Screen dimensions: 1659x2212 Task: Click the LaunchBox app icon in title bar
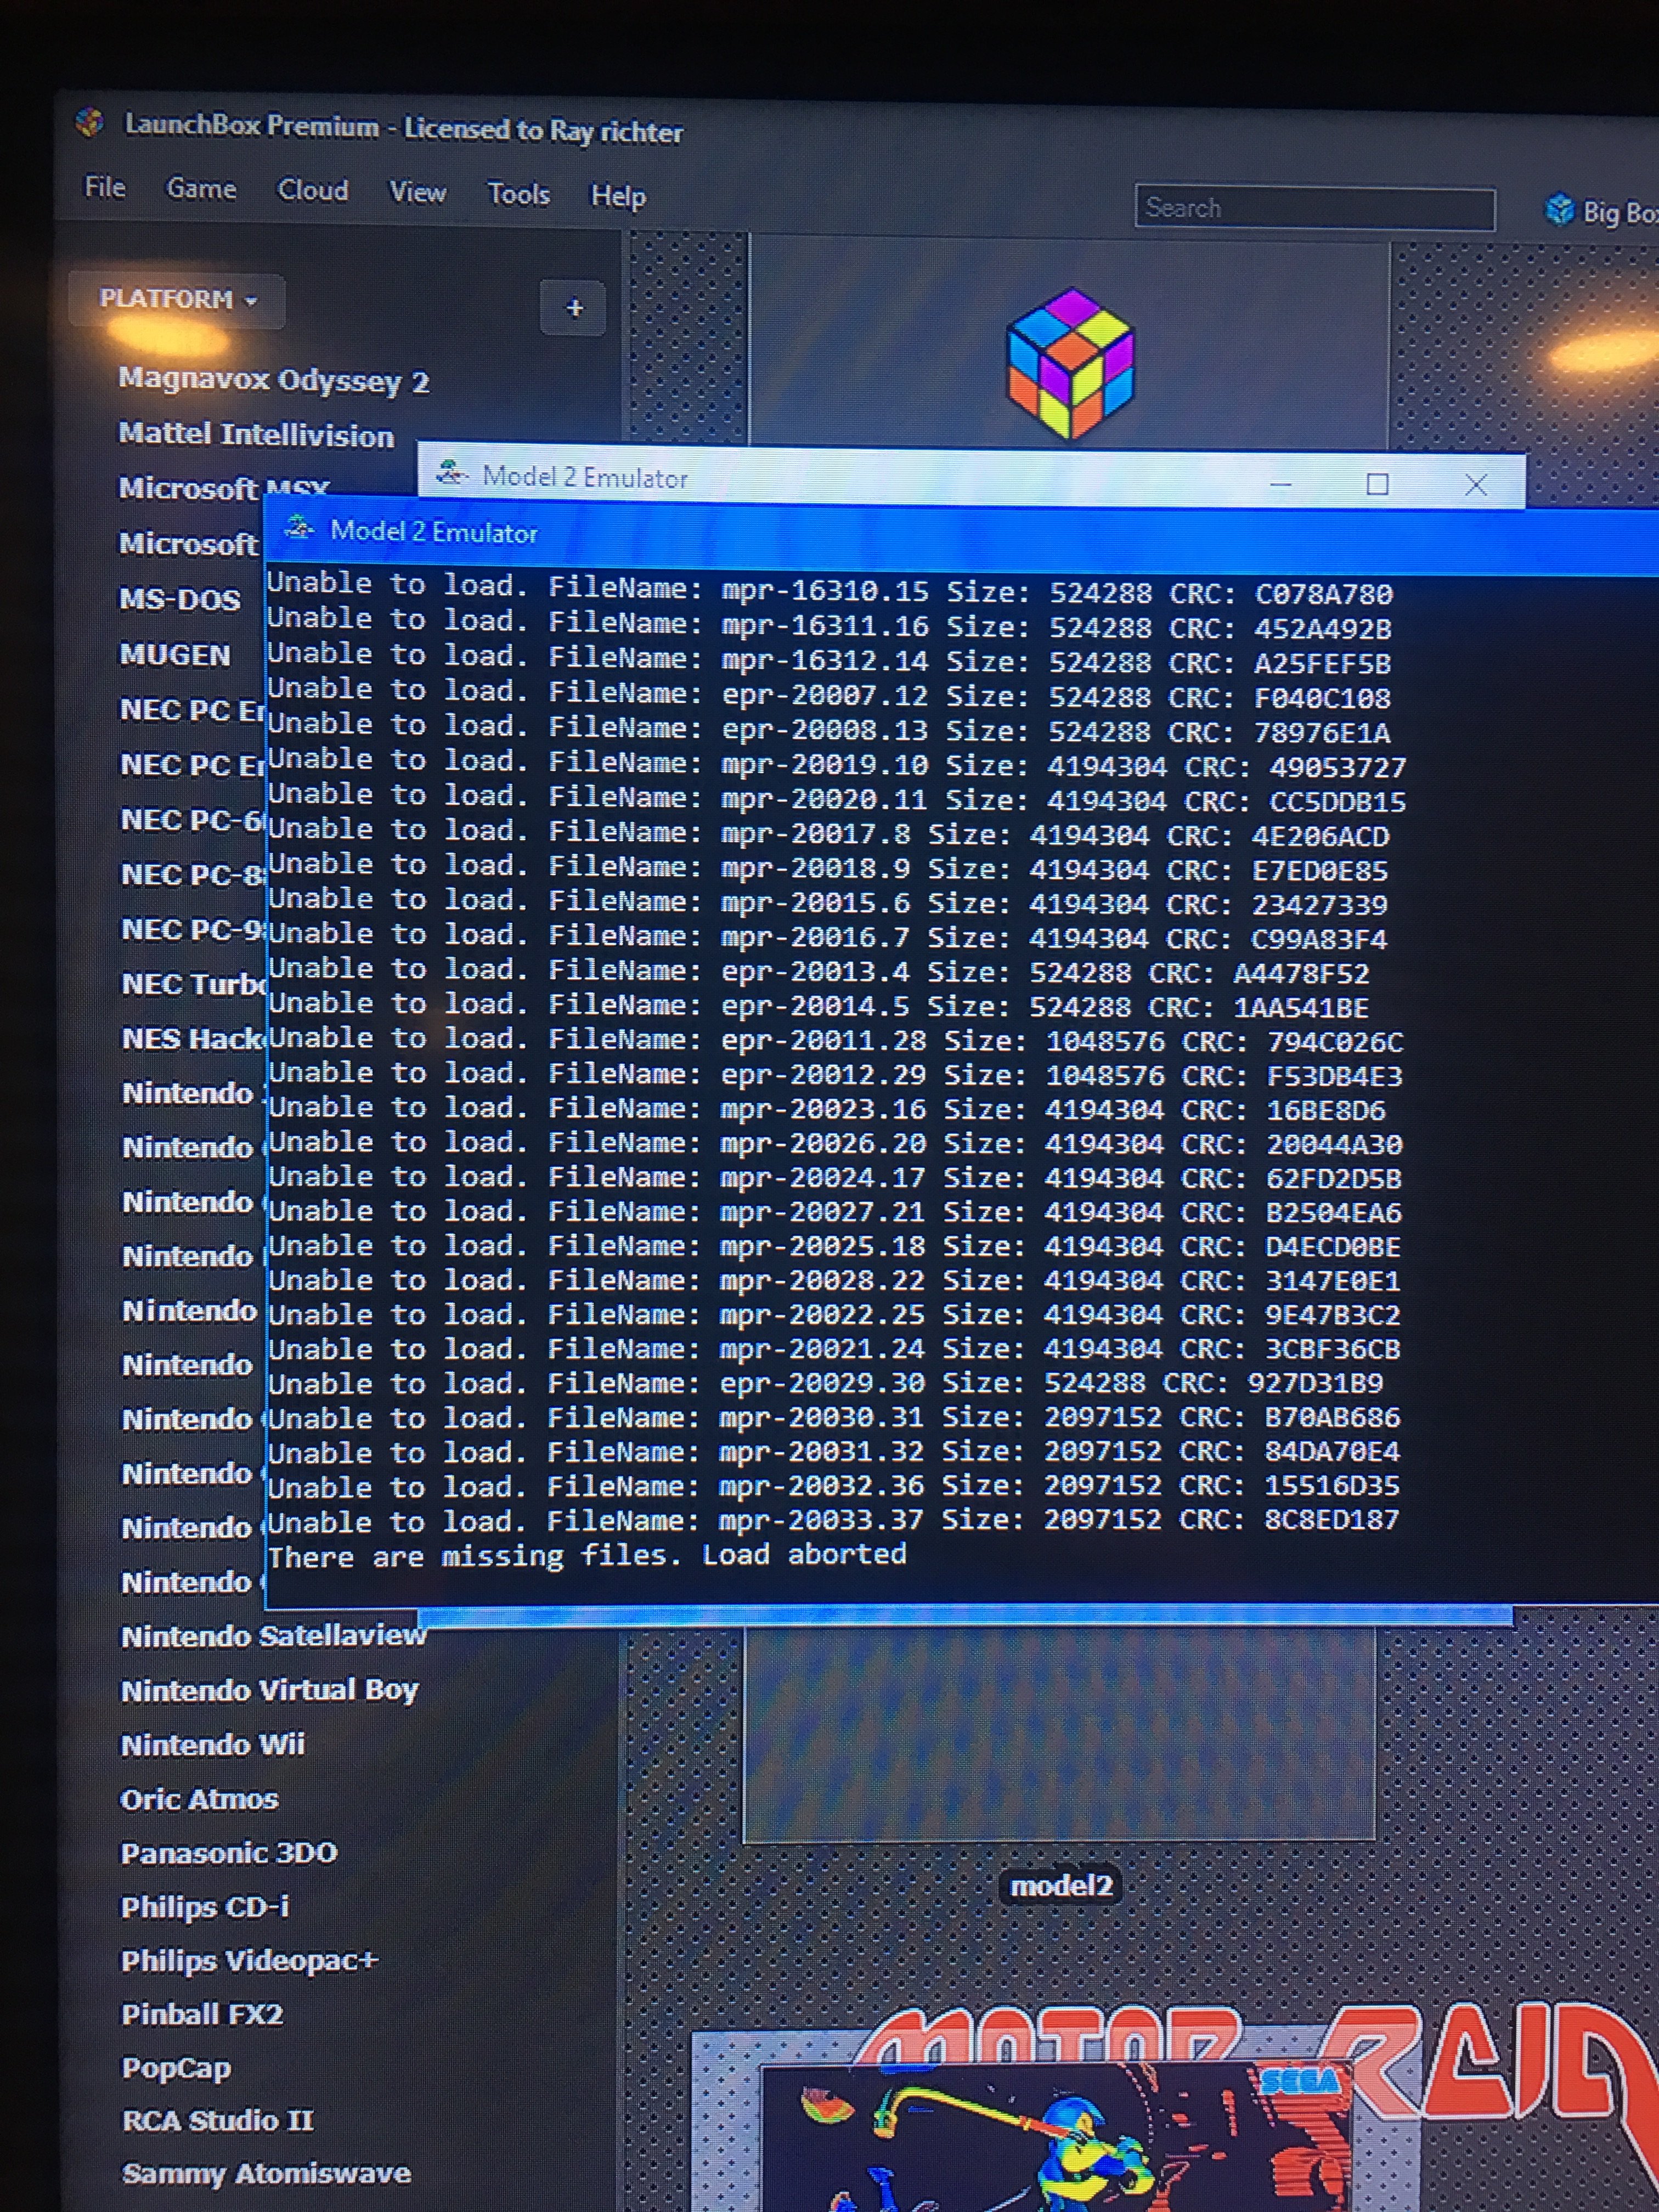click(90, 123)
